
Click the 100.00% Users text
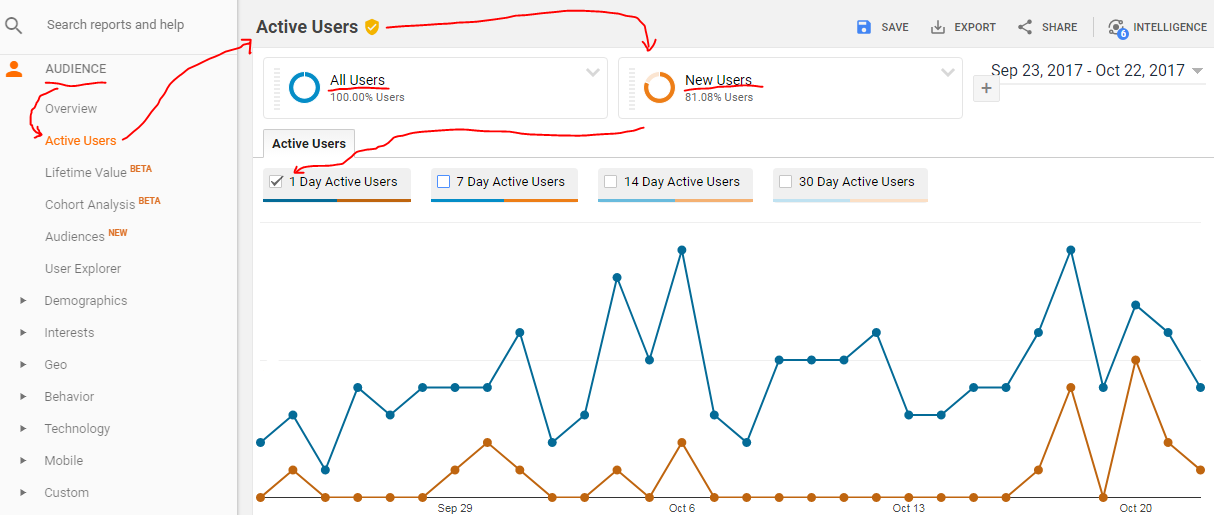(x=367, y=97)
